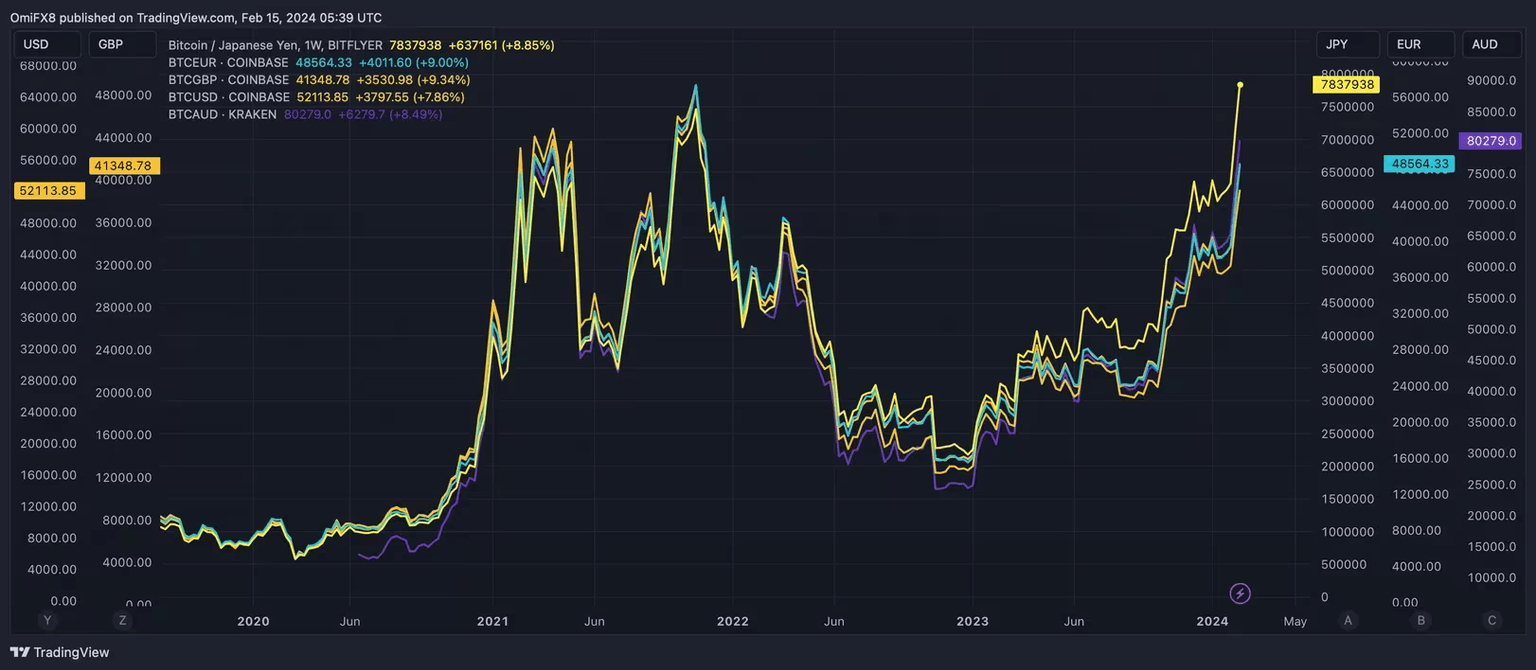
Task: Select the Y scale marker
Action: click(47, 620)
